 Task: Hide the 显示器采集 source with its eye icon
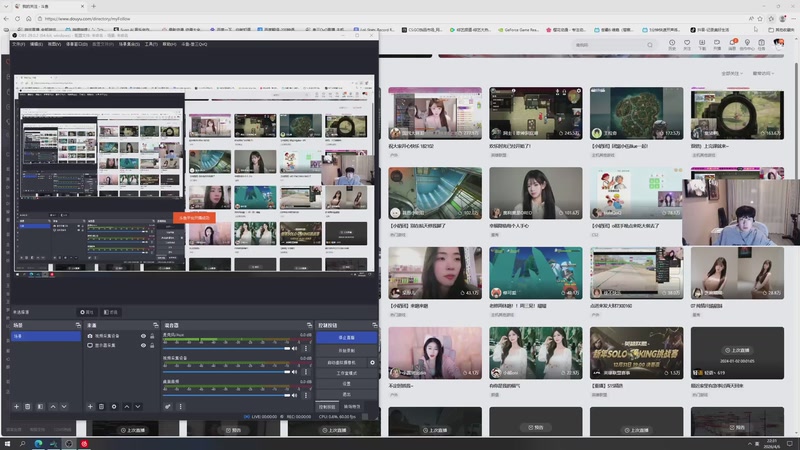pos(143,345)
